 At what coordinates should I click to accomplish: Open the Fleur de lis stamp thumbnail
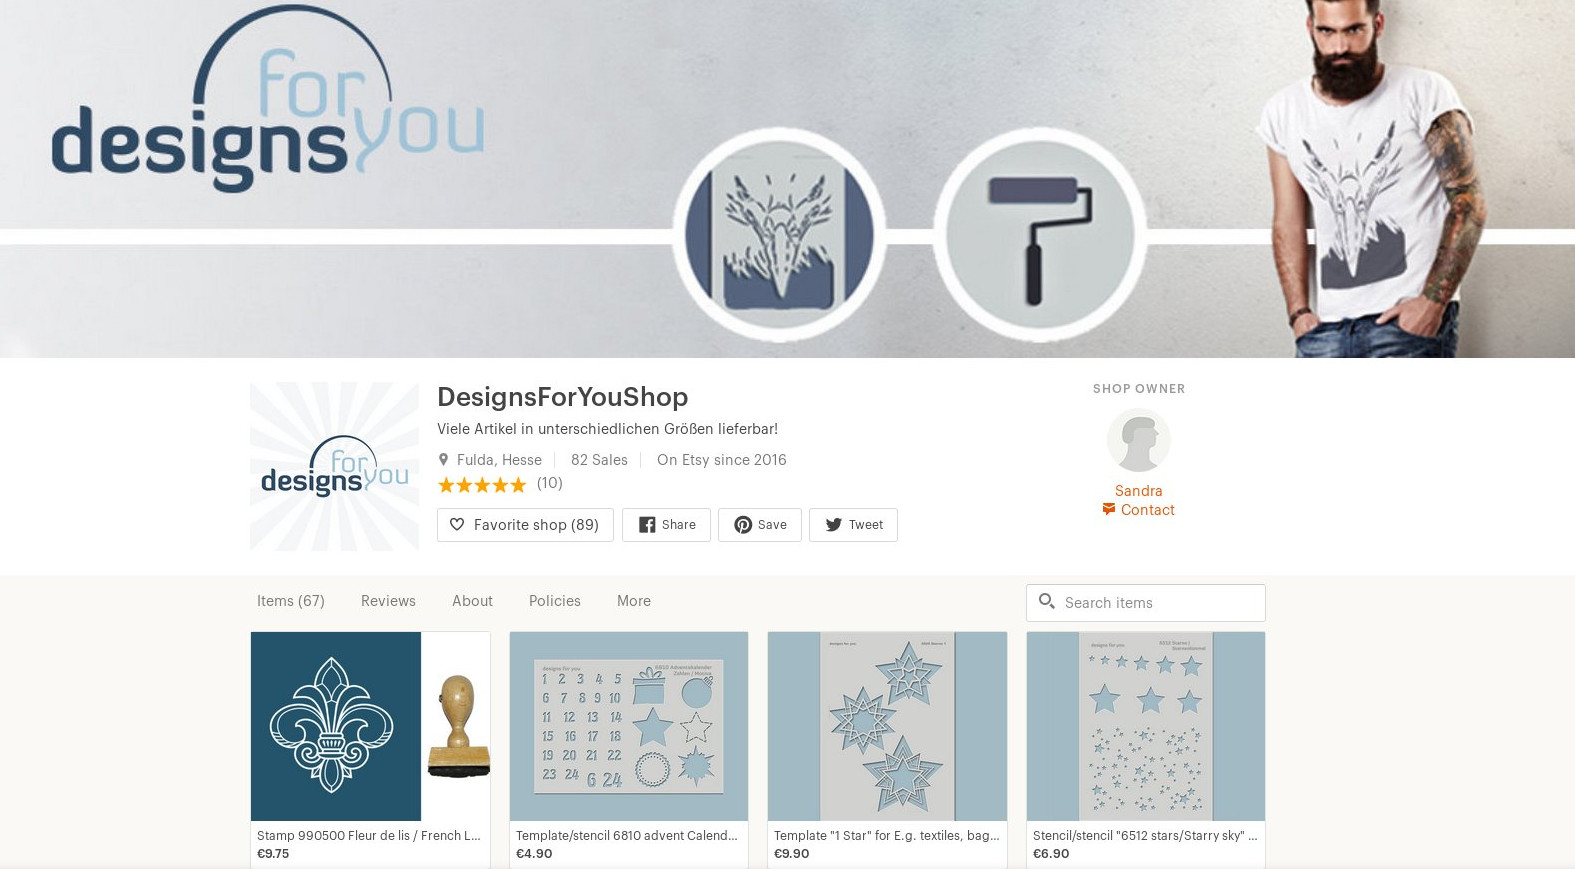370,726
